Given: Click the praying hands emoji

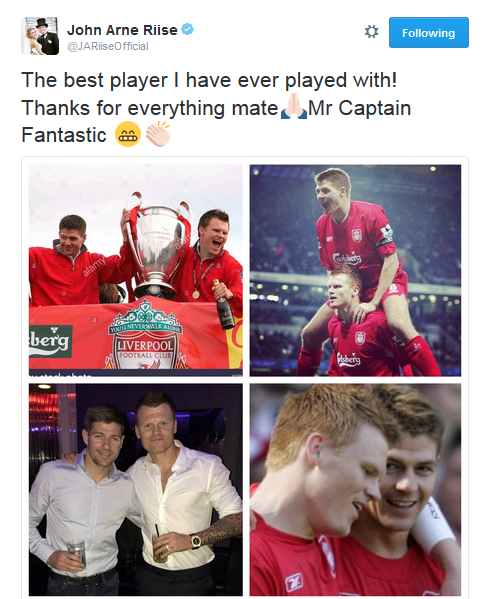Looking at the screenshot, I should pos(293,107).
